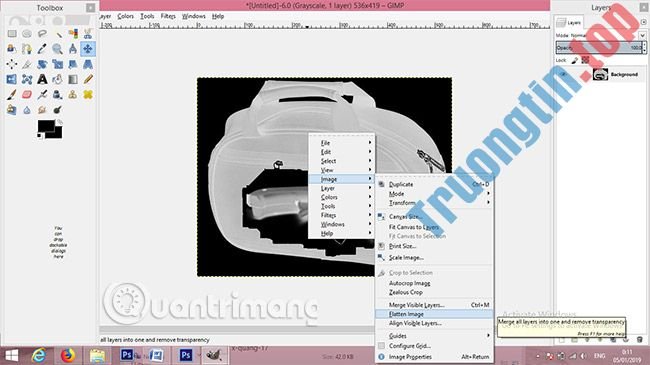
Task: Open Layers tab configuration menu button
Action: click(643, 22)
